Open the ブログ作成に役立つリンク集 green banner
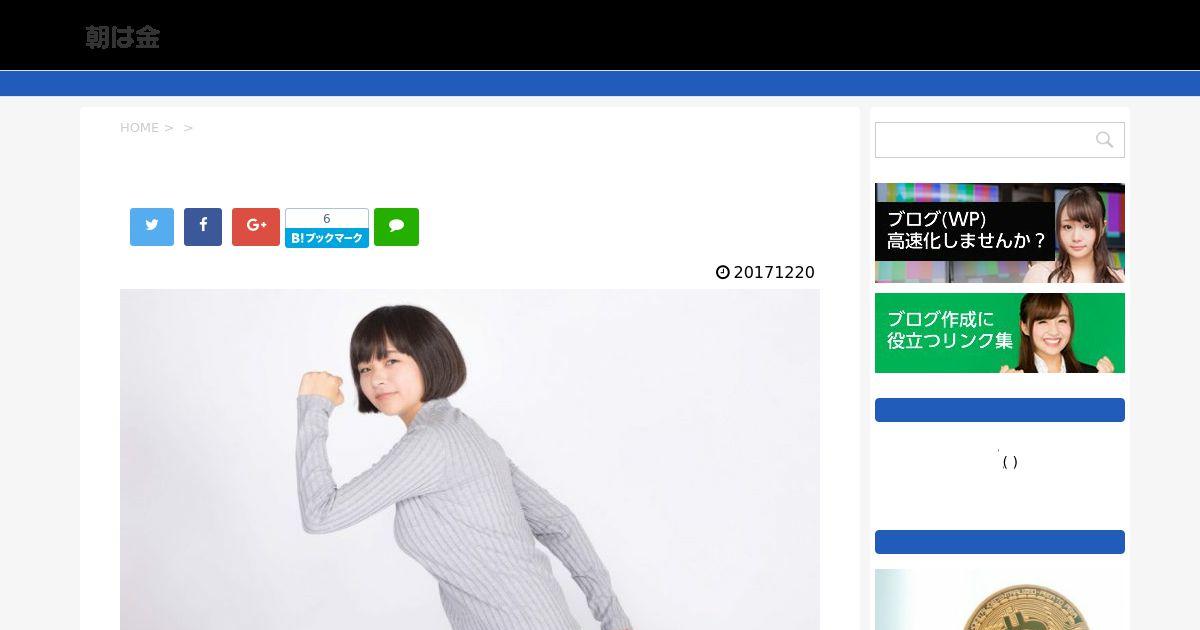 point(1000,333)
